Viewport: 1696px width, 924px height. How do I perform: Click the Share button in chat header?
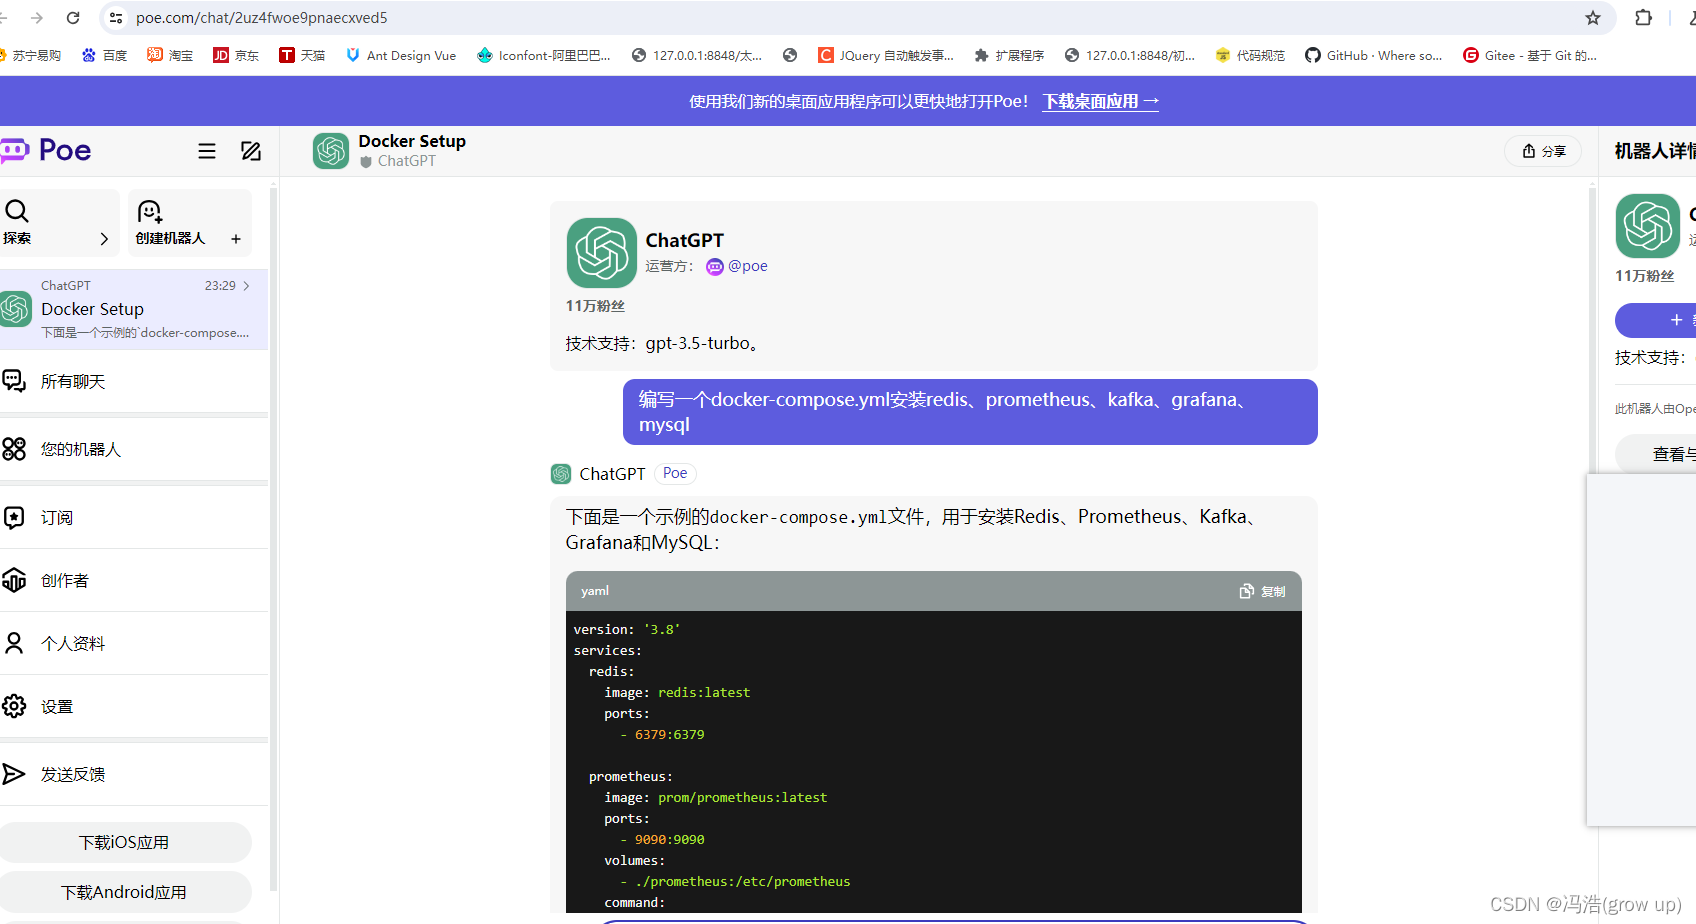pyautogui.click(x=1543, y=151)
